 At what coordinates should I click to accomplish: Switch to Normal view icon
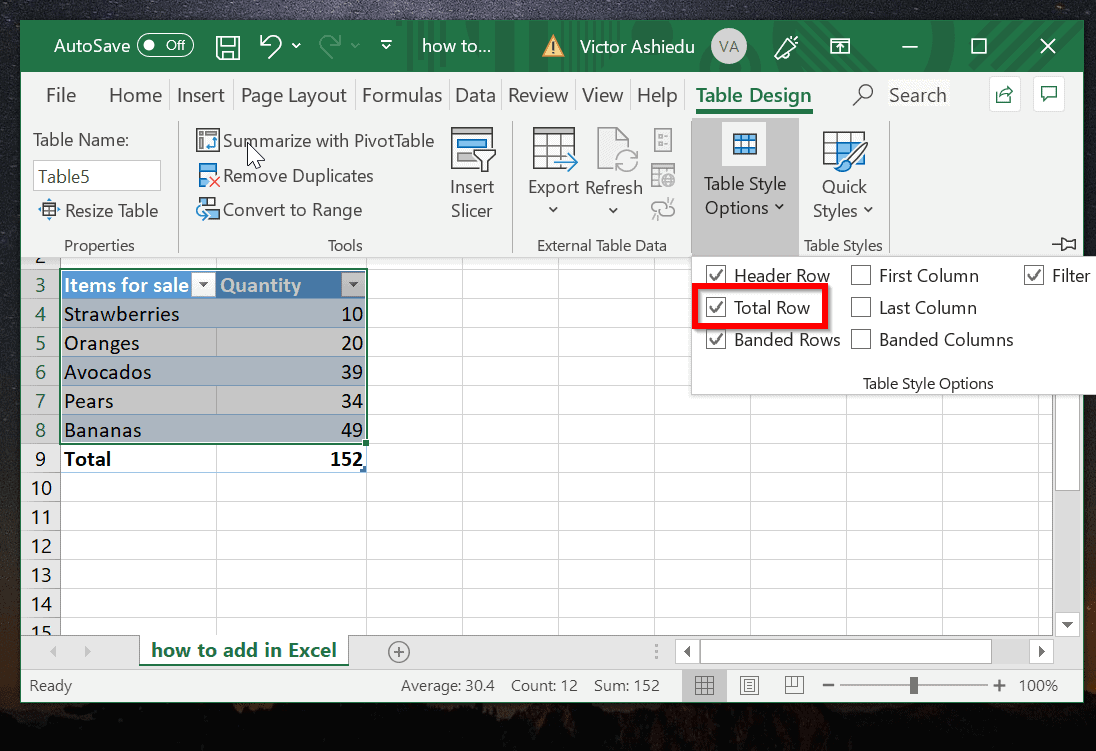(704, 685)
